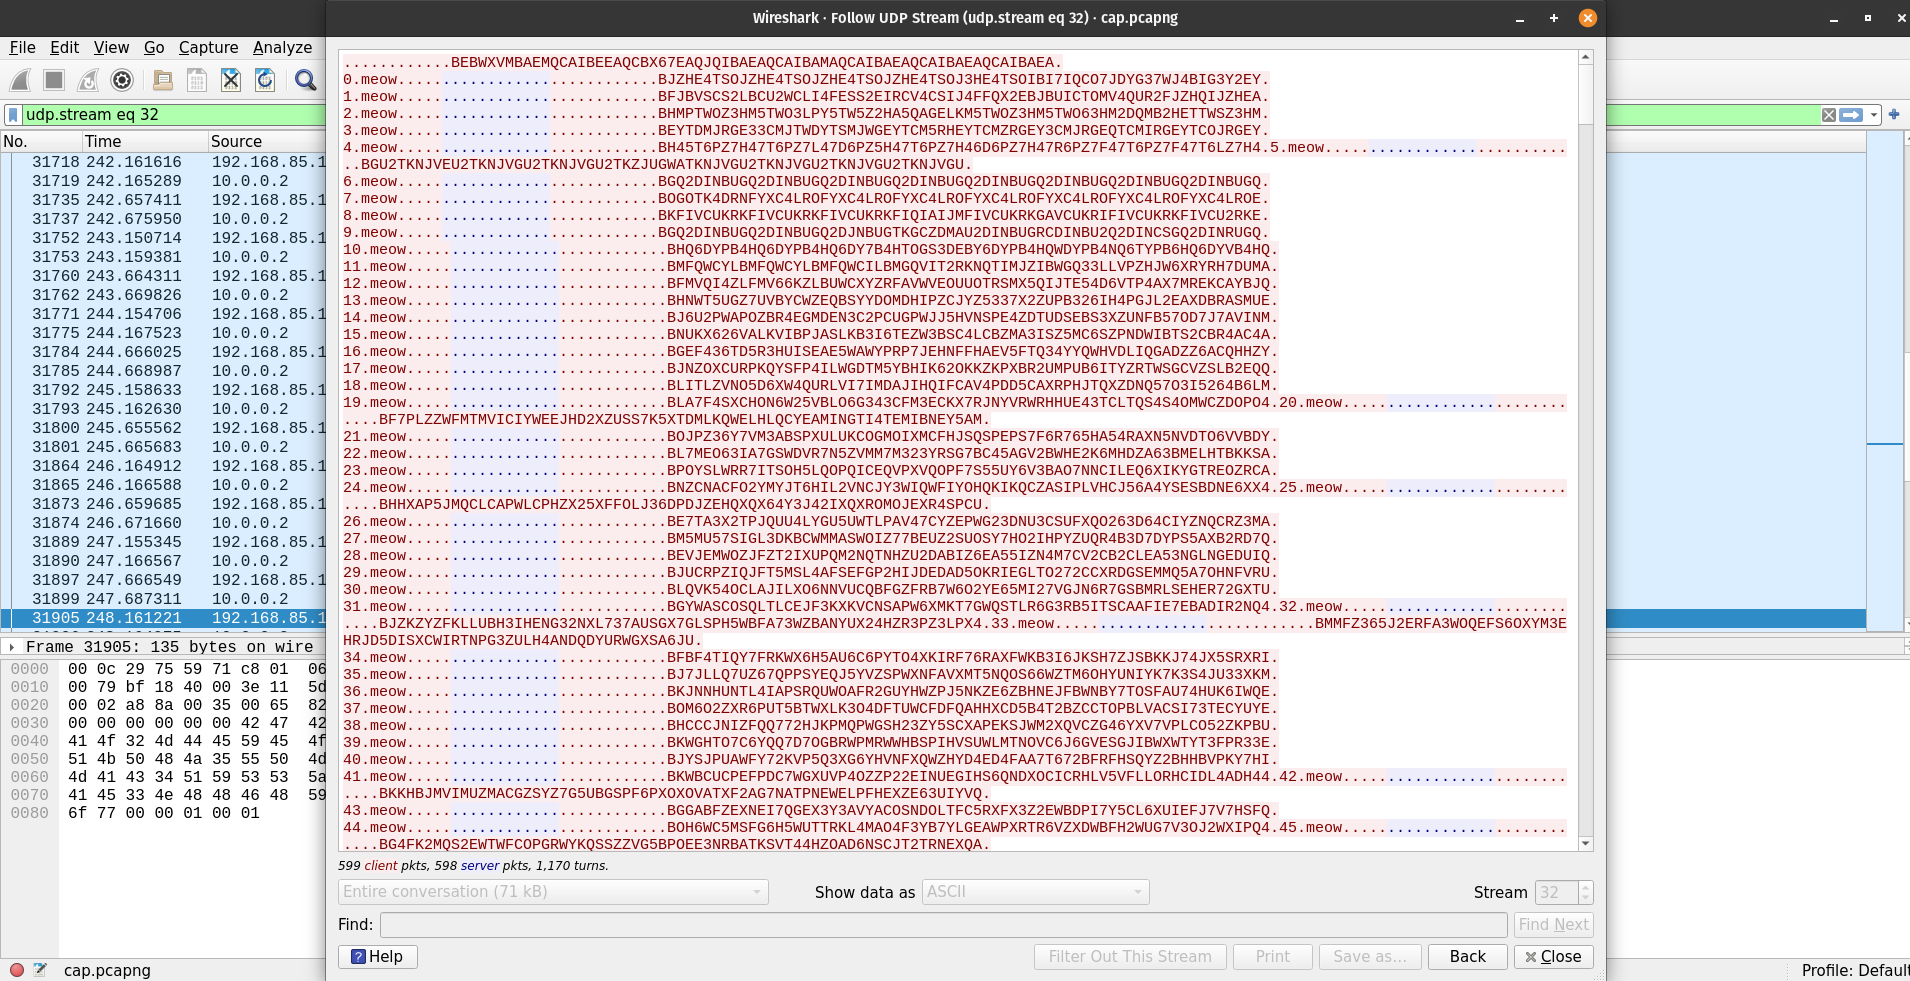Click the display filter bookmark icon
1910x981 pixels.
[x=13, y=115]
